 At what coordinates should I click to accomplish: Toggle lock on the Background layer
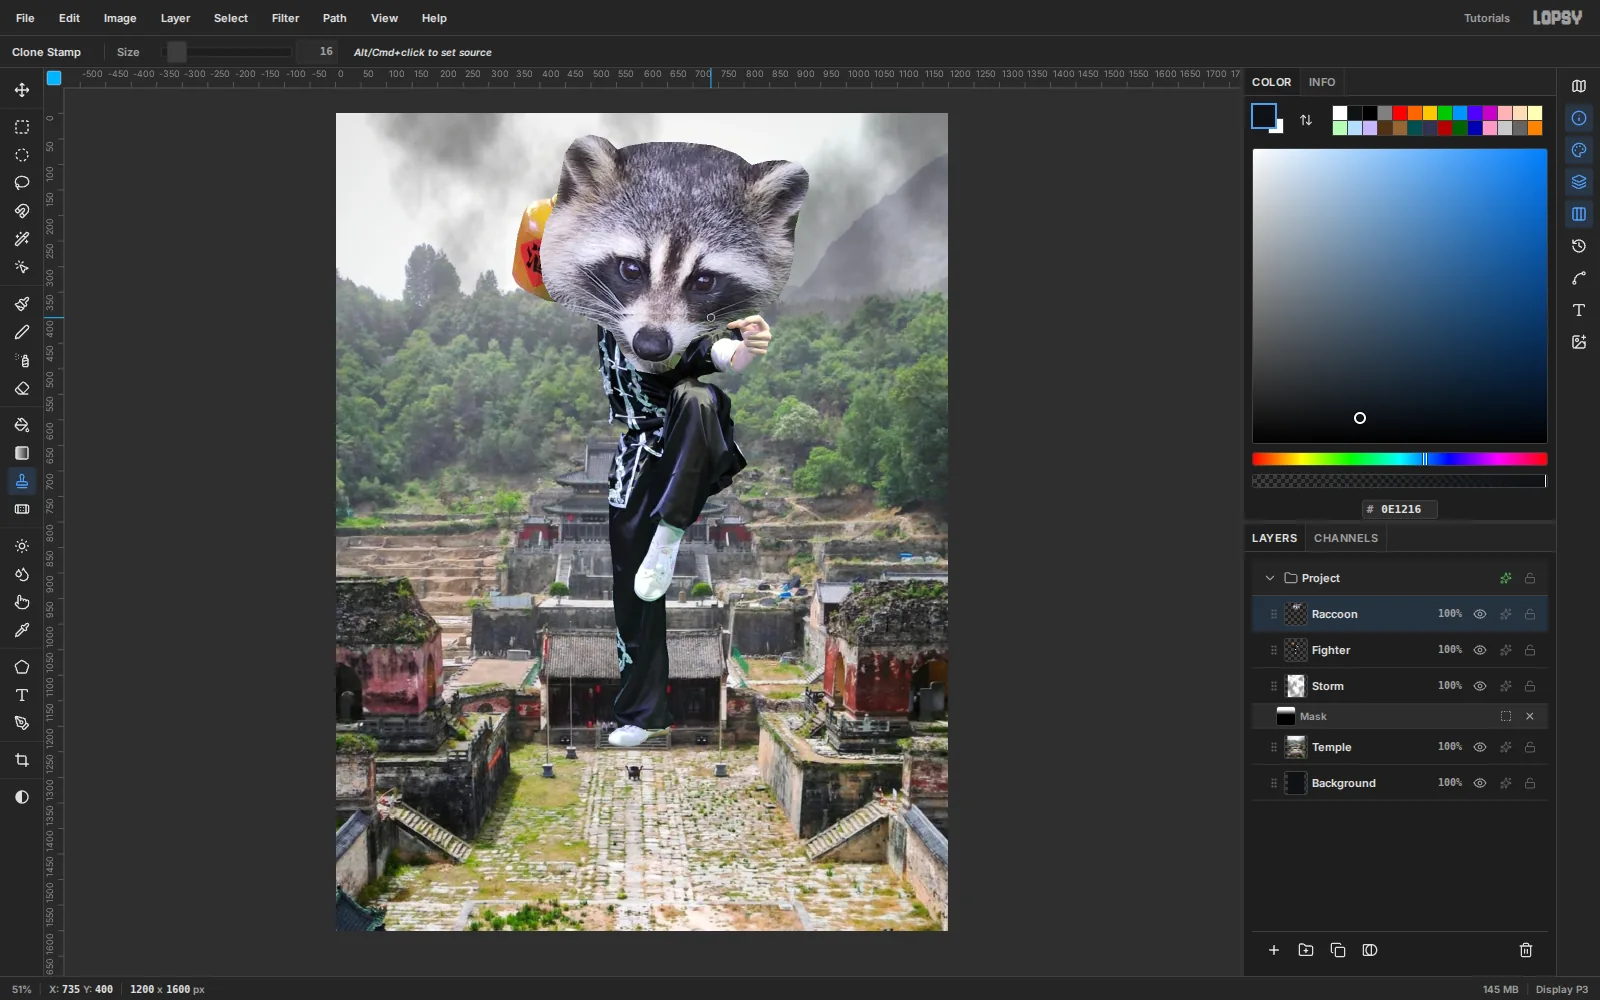(x=1530, y=783)
